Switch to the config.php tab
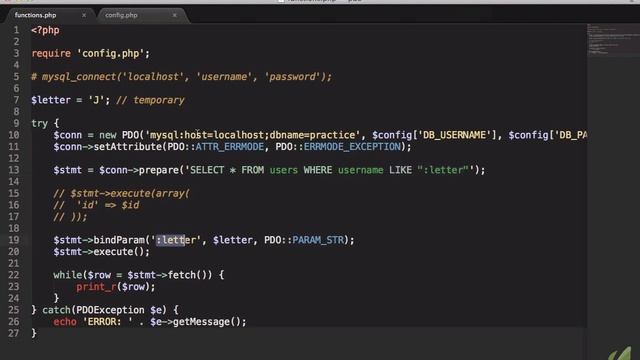Image resolution: width=640 pixels, height=360 pixels. (121, 15)
